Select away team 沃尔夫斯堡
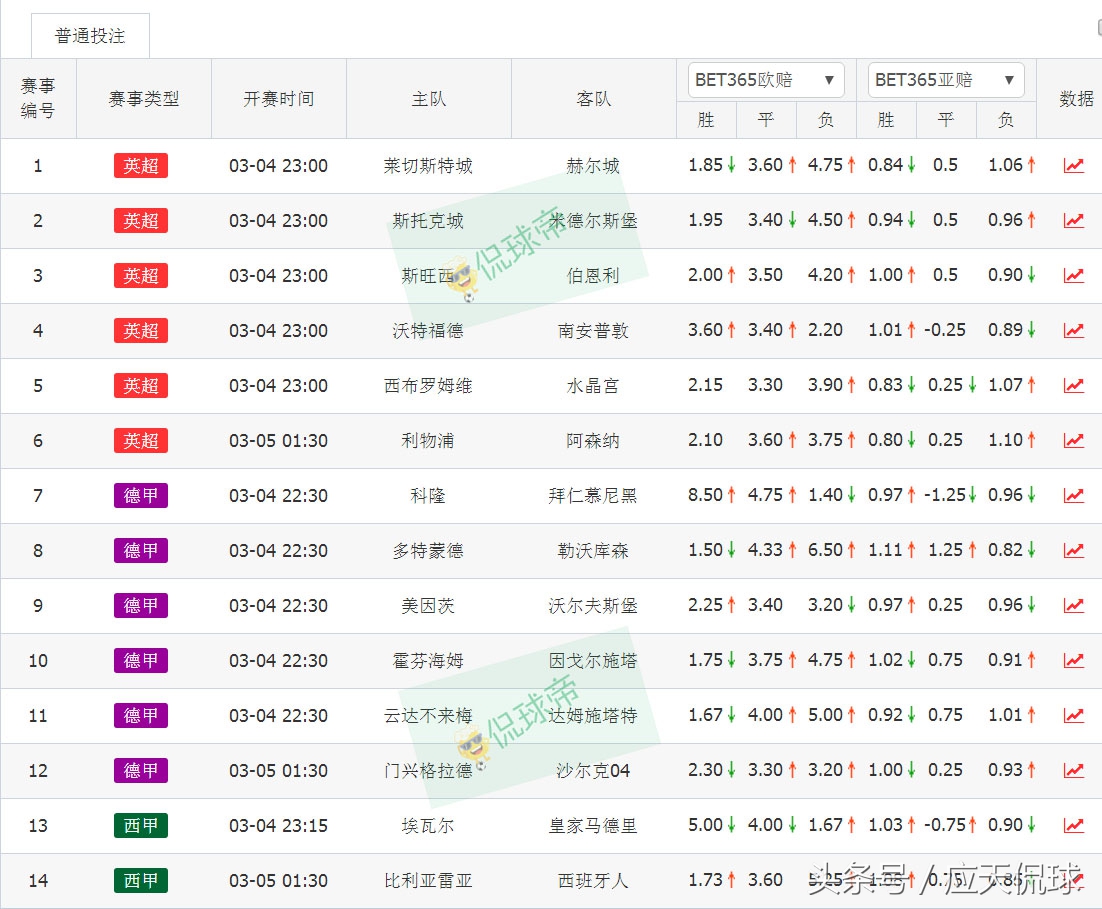This screenshot has height=909, width=1102. point(592,605)
